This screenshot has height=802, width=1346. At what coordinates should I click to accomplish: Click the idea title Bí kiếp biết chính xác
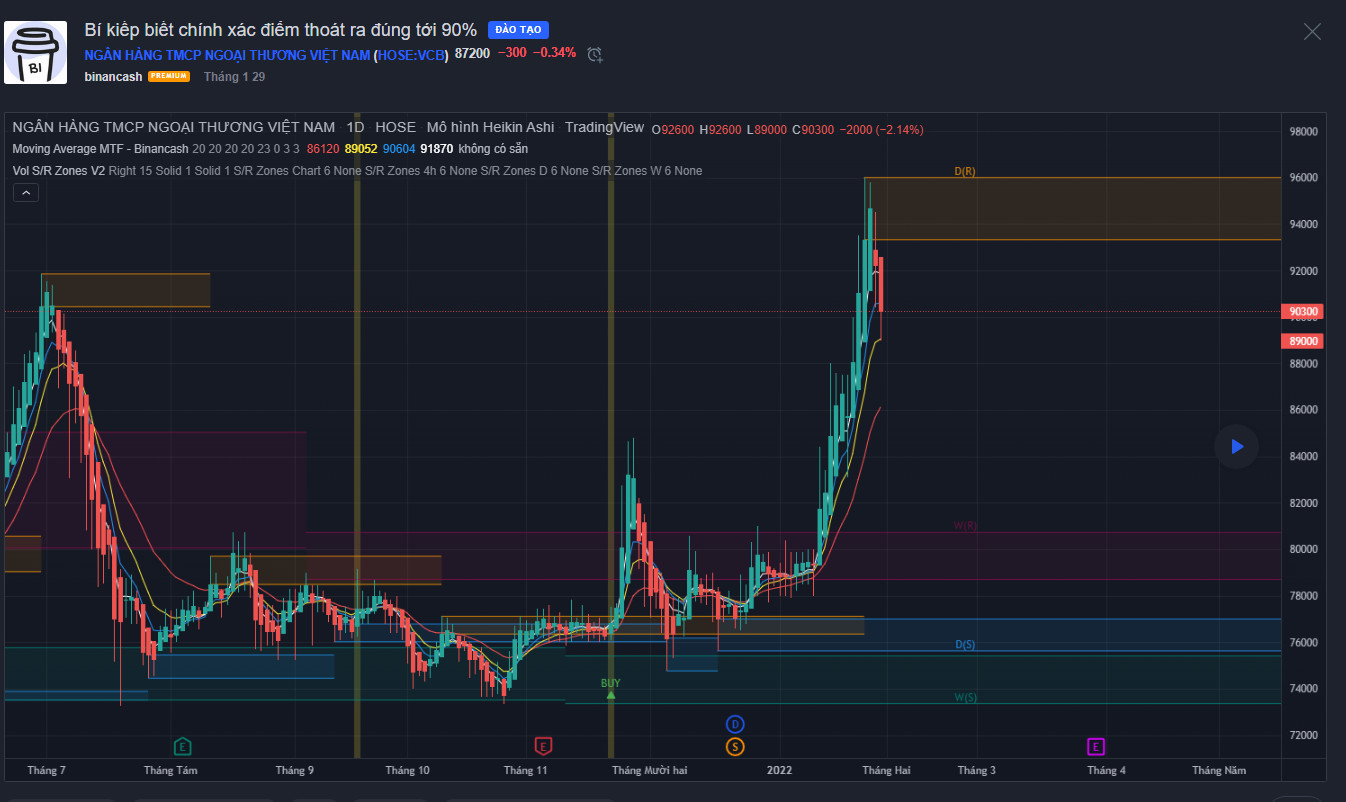click(x=280, y=30)
